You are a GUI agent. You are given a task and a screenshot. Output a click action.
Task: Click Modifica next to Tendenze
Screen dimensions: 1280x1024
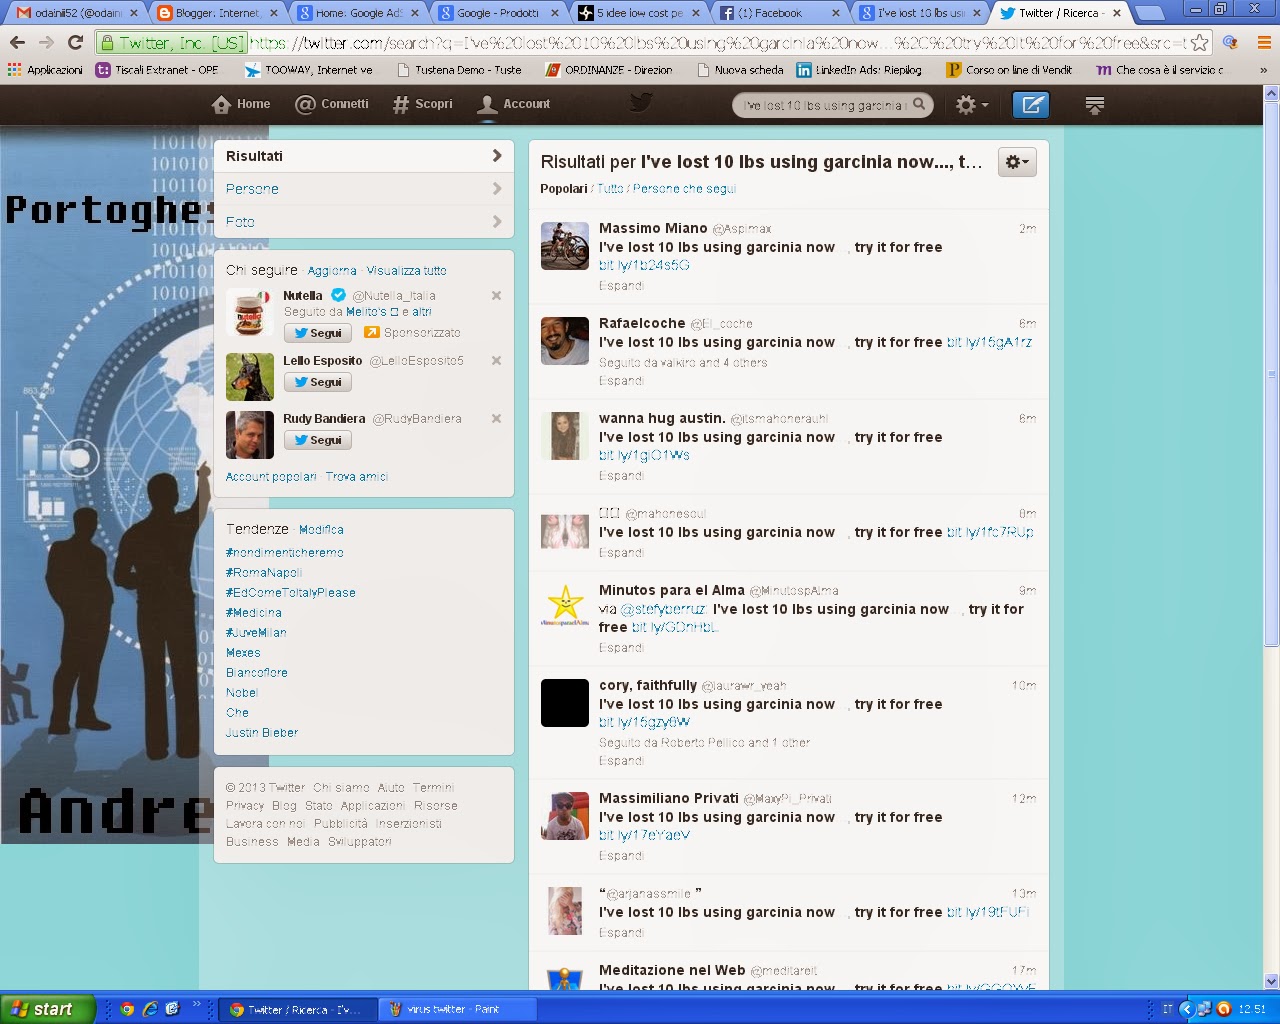321,530
